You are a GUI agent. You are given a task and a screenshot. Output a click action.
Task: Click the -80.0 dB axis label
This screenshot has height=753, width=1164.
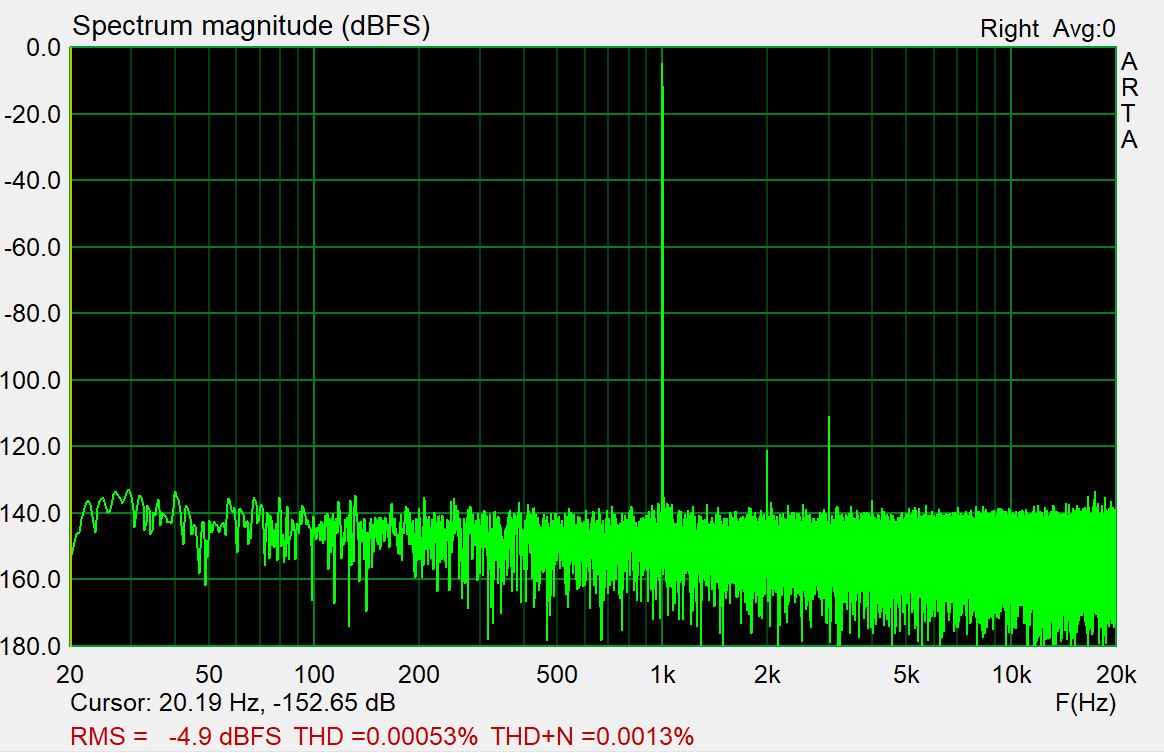pyautogui.click(x=33, y=313)
